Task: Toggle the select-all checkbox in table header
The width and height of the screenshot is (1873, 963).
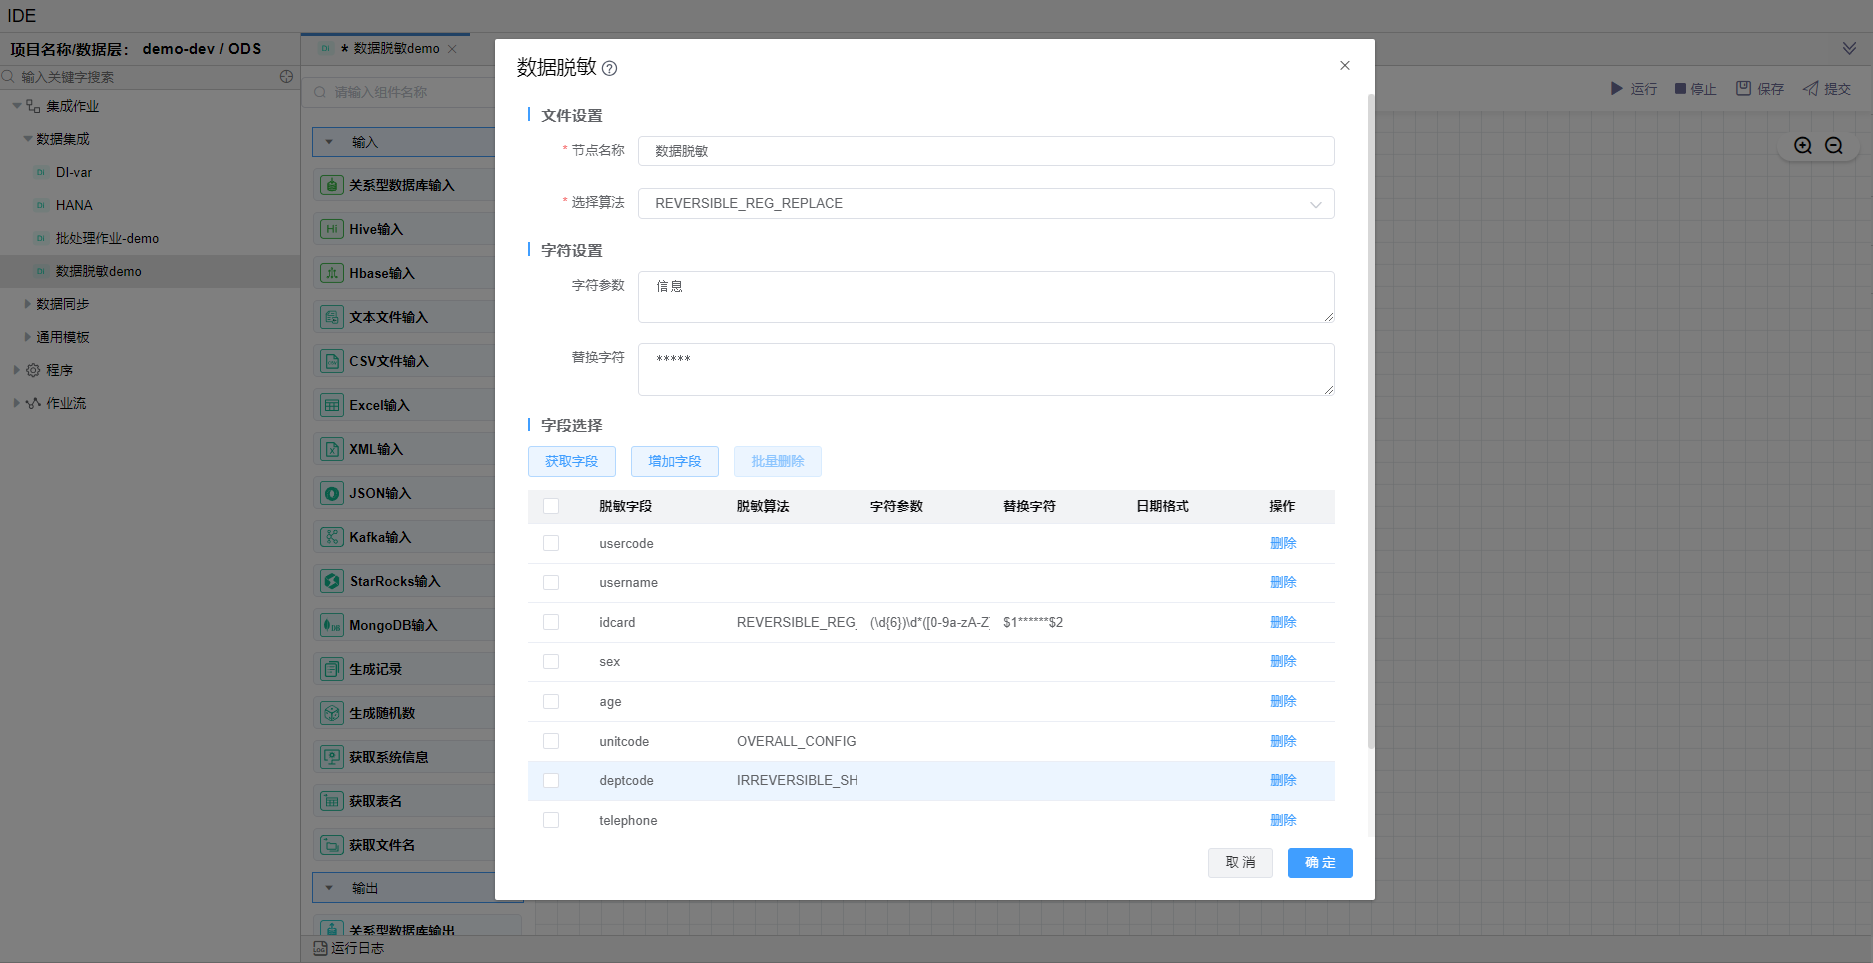Action: pos(551,506)
